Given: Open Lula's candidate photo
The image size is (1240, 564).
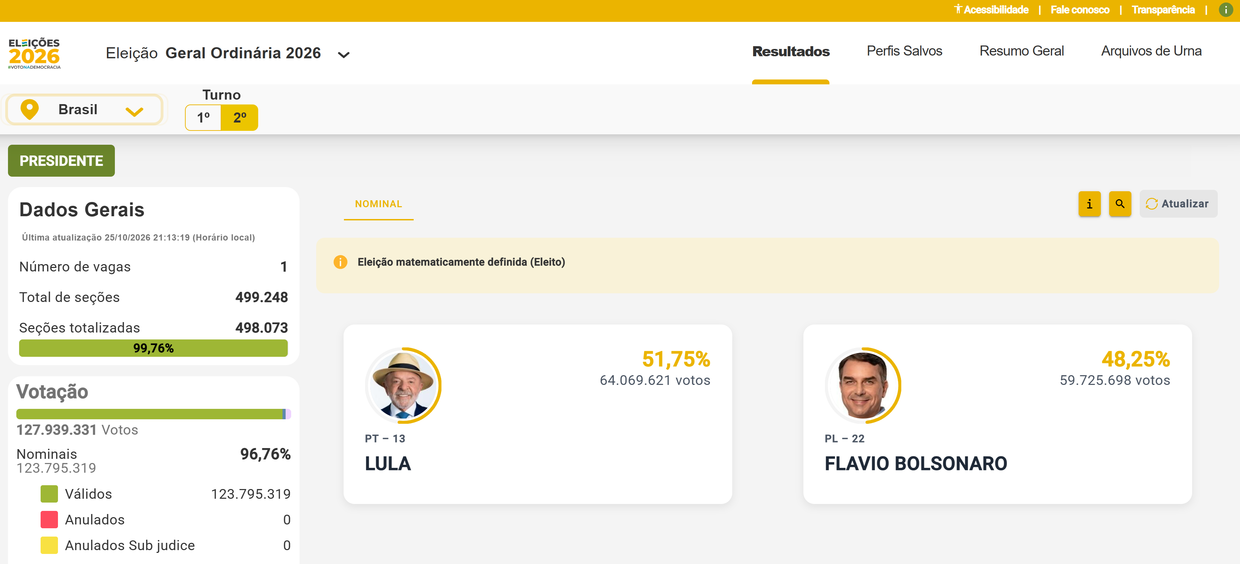Looking at the screenshot, I should pos(403,385).
